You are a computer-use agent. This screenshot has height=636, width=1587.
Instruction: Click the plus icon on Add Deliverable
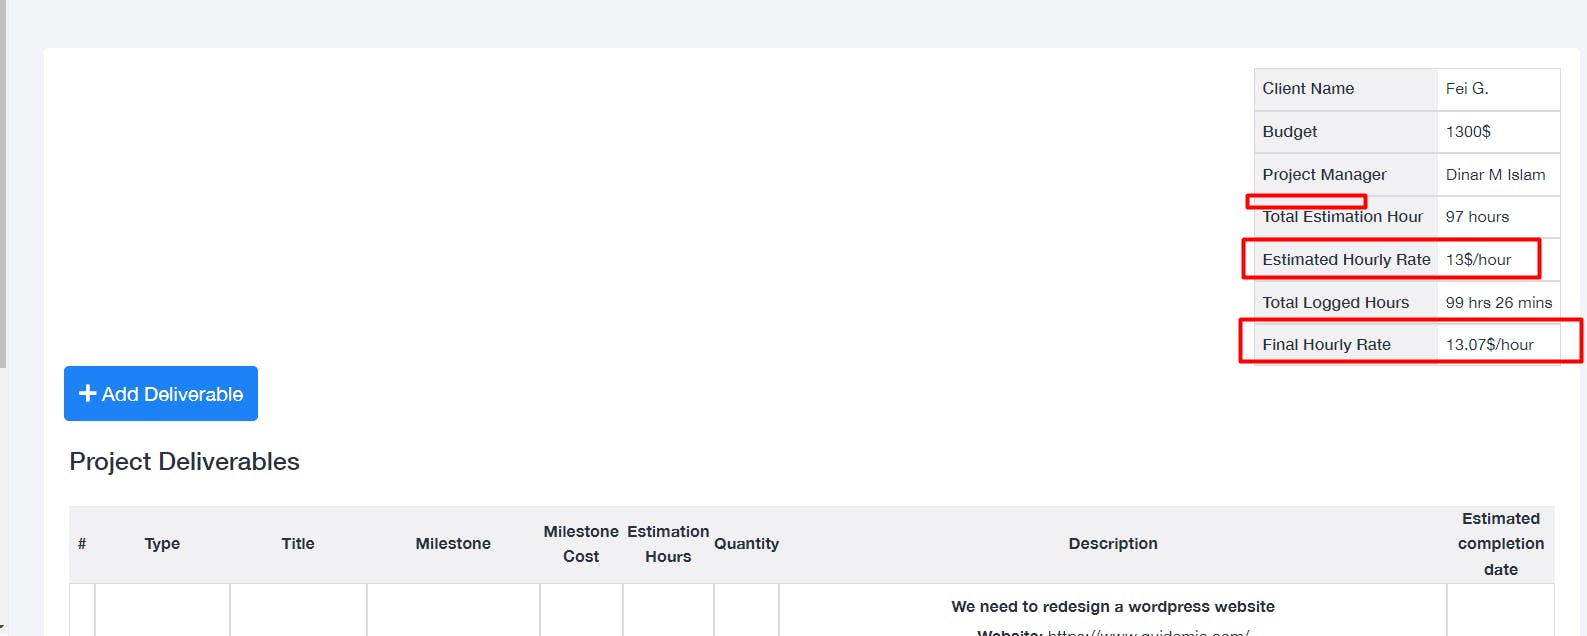click(x=88, y=394)
